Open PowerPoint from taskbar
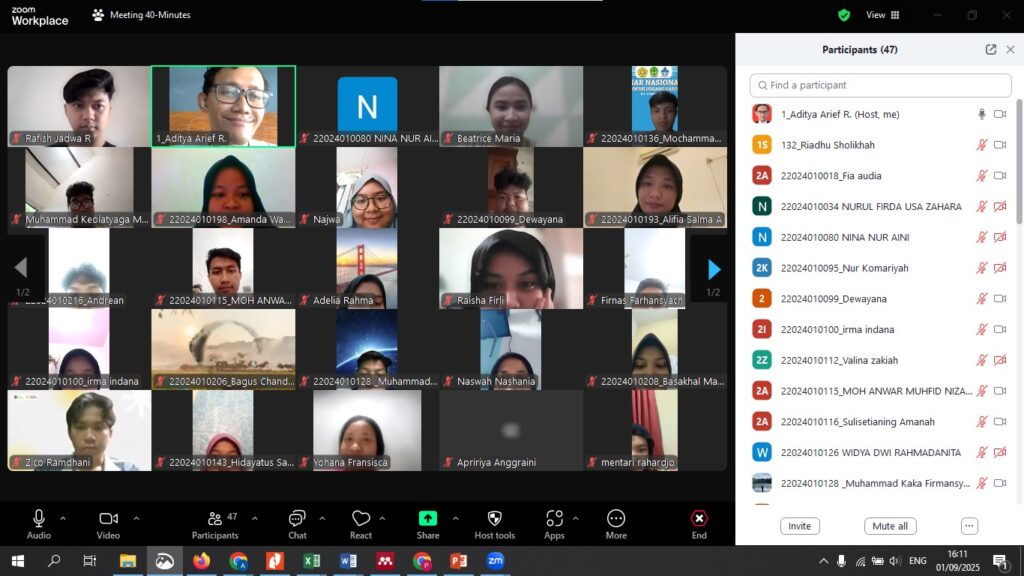Screen dimensions: 1024x576 click(x=458, y=561)
